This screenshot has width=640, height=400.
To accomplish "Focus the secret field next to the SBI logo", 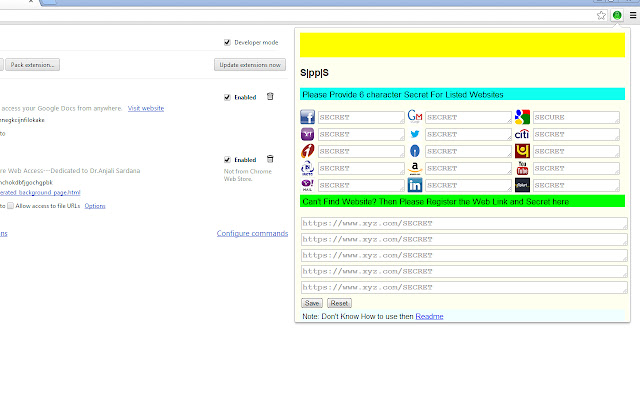I will (x=469, y=151).
